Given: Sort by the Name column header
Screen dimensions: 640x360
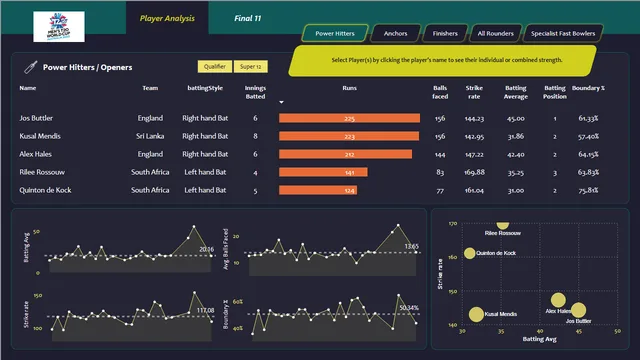Looking at the screenshot, I should (28, 88).
